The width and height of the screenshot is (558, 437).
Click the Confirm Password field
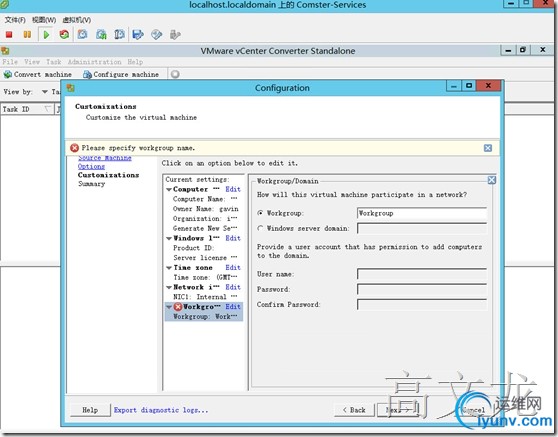422,305
